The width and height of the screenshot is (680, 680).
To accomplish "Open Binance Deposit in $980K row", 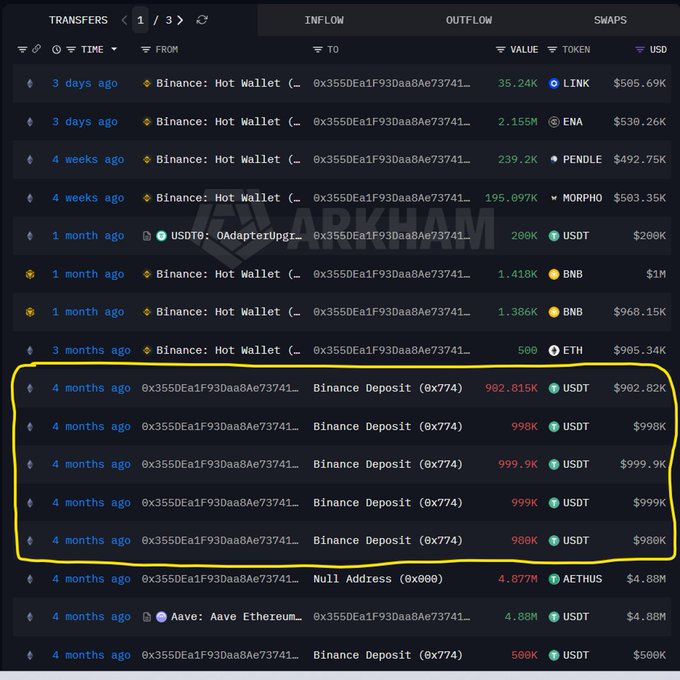I will pyautogui.click(x=388, y=541).
